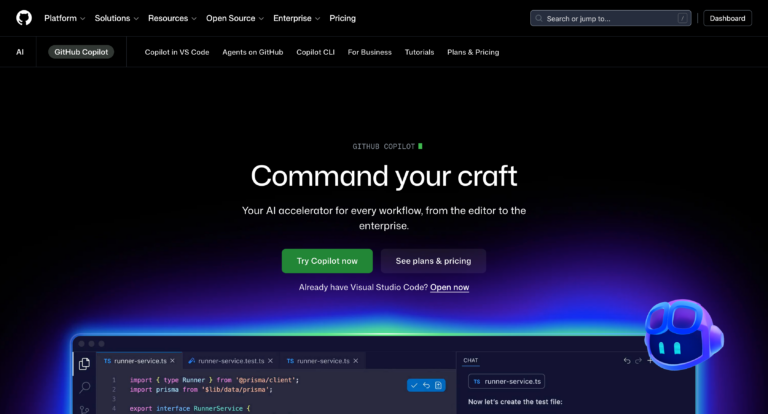Click the "import prisma from '$lib/data/prisma'" code line

point(201,390)
